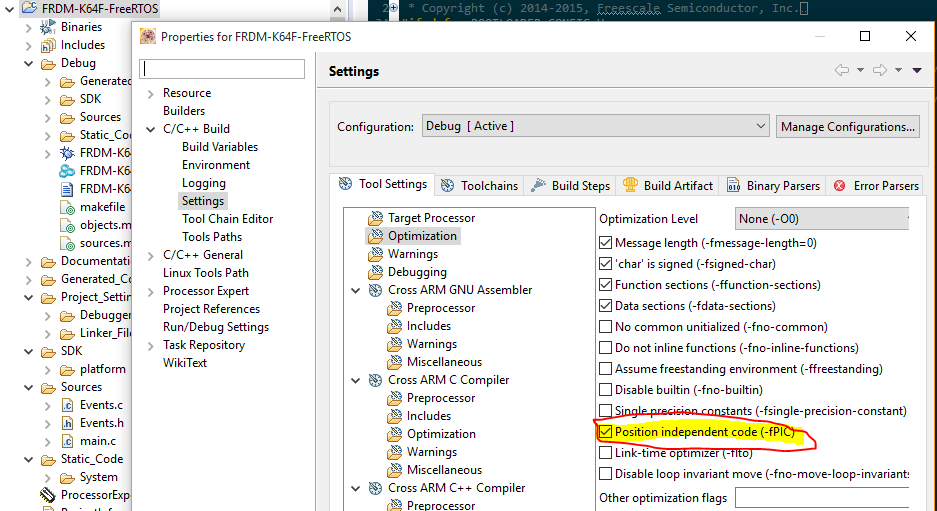Select Tool Chain Editor in sidebar
Image resolution: width=937 pixels, height=511 pixels.
[227, 219]
